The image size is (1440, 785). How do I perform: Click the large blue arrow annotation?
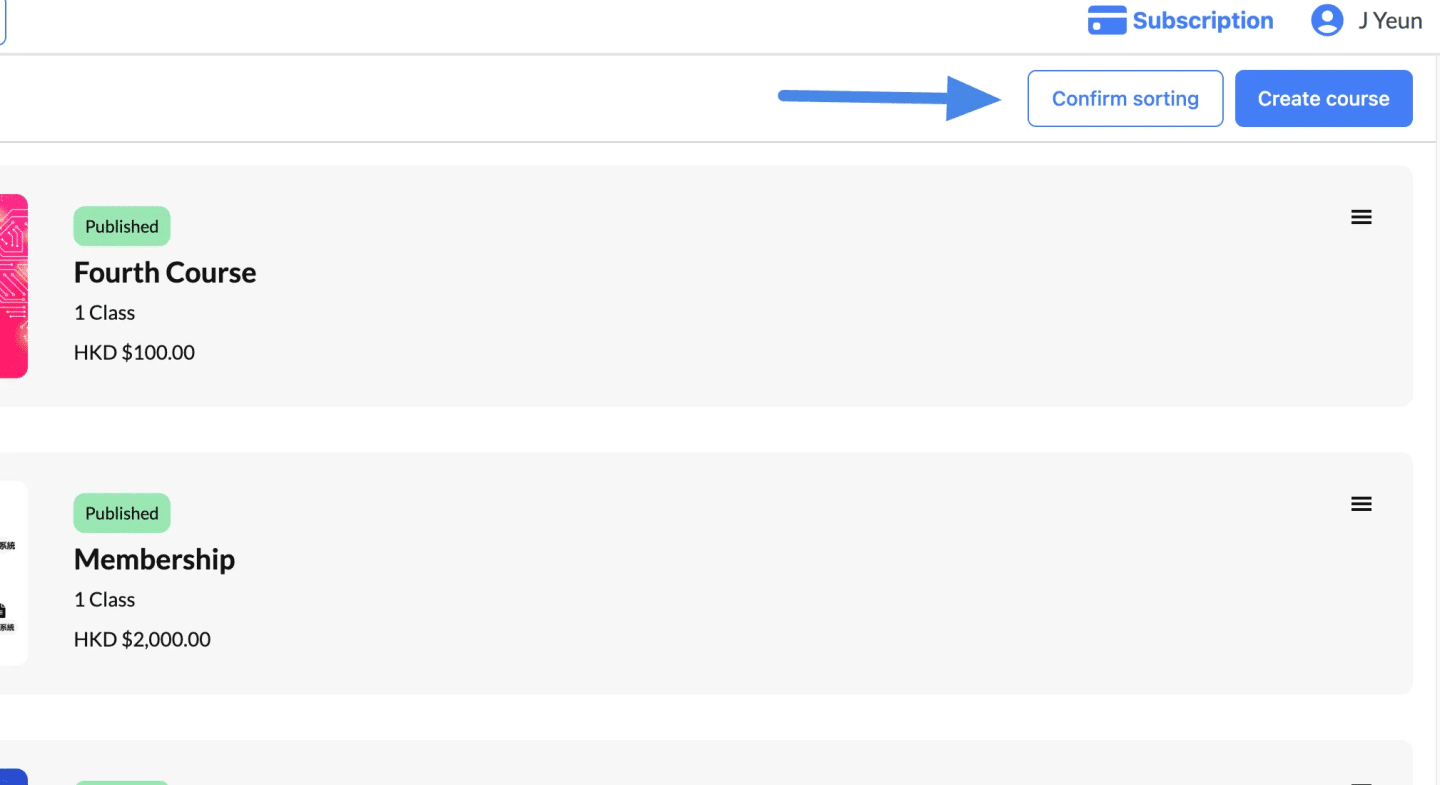(x=890, y=98)
